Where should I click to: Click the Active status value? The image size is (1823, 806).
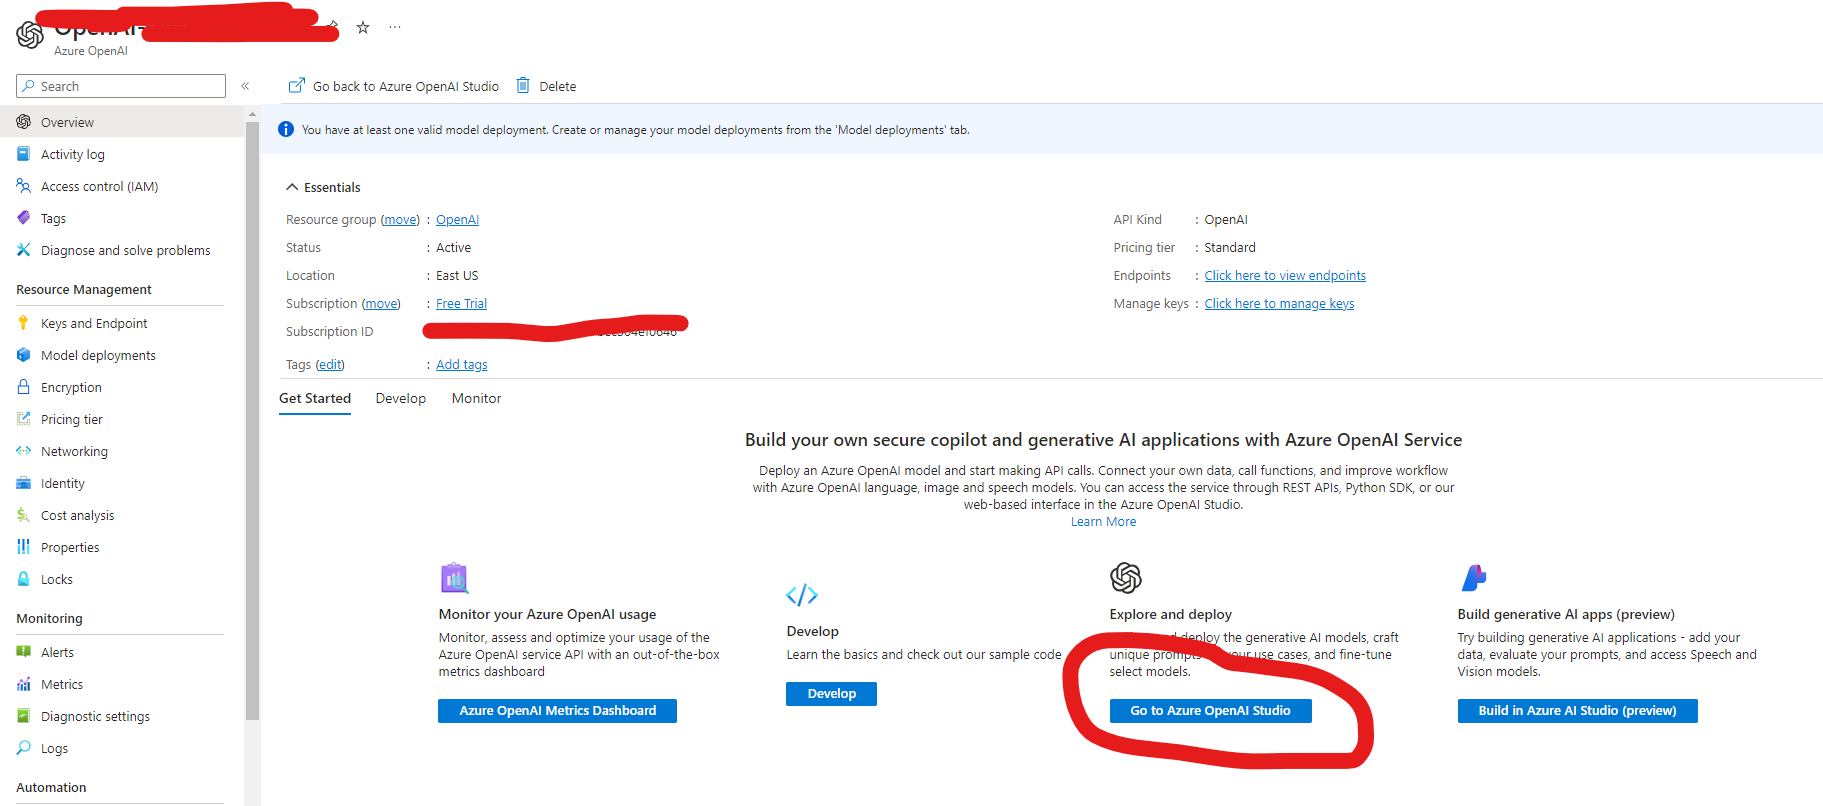(453, 248)
